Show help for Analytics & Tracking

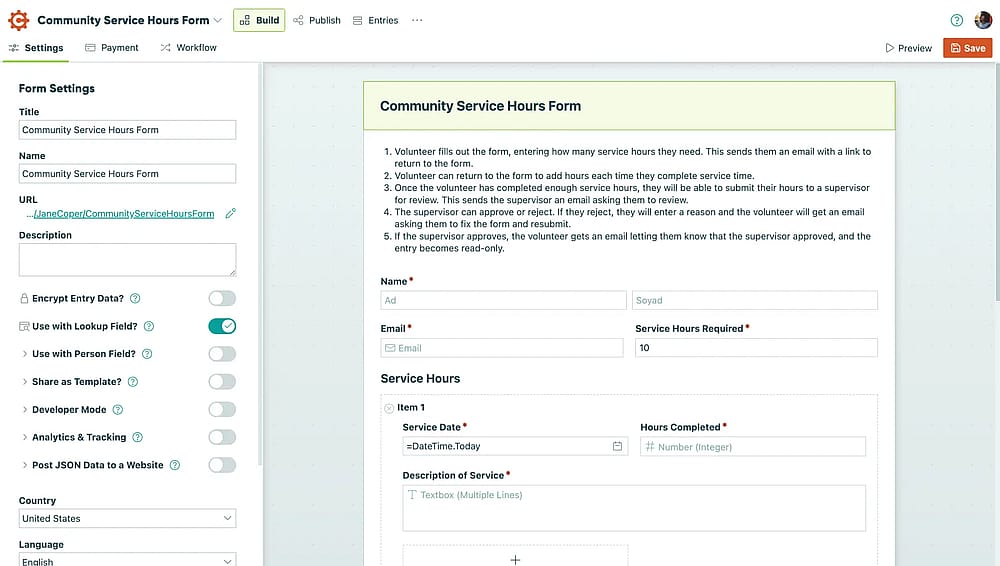tap(137, 437)
